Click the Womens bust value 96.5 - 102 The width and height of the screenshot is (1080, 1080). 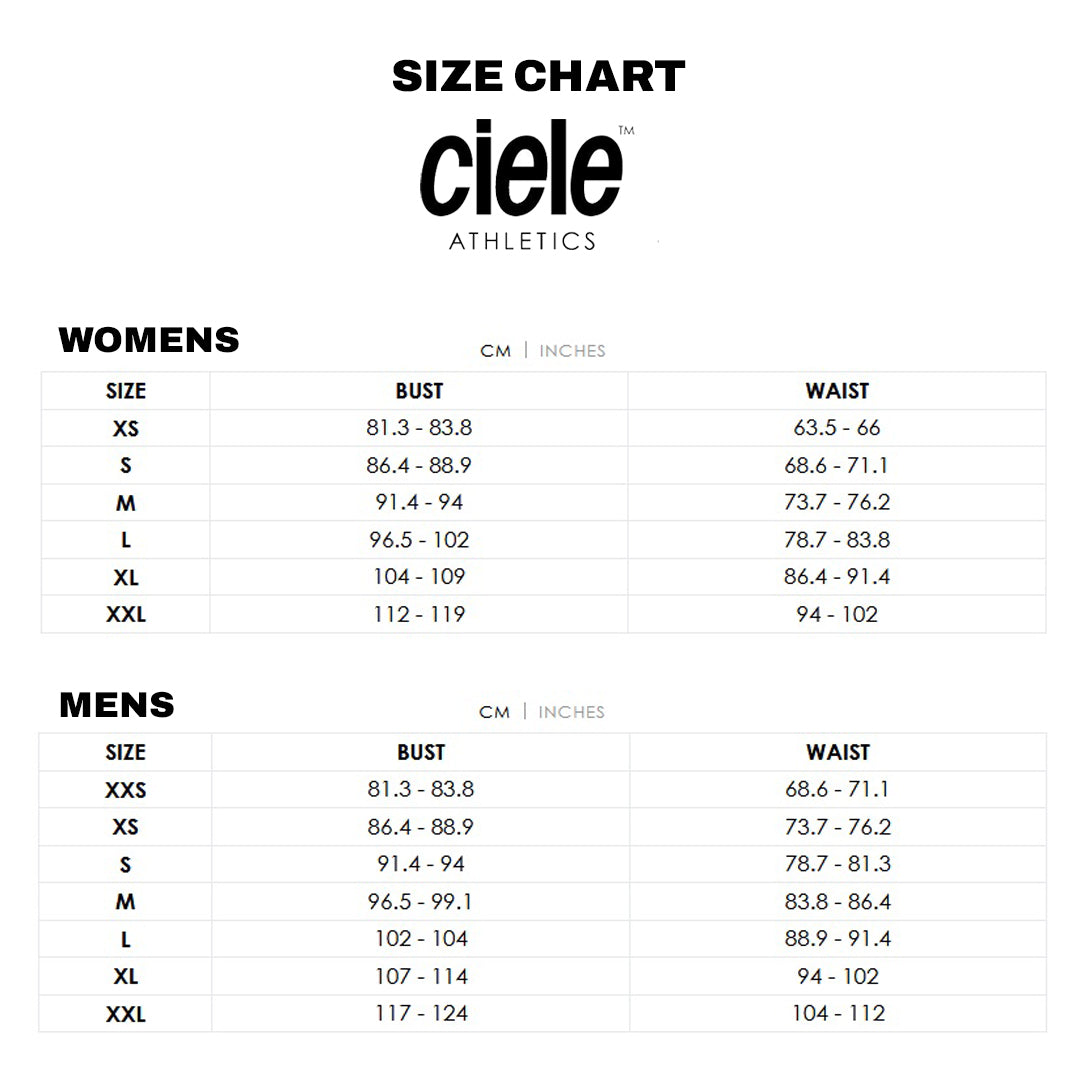419,540
